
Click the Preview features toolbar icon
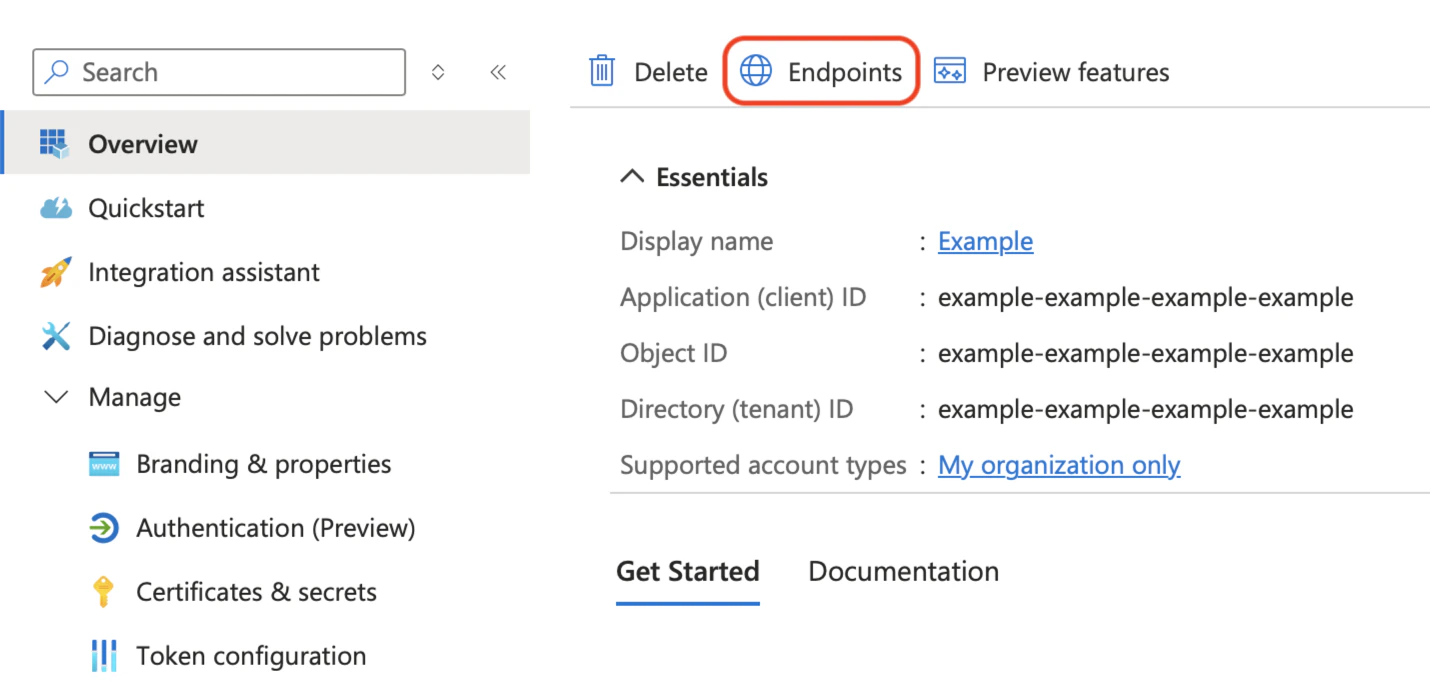pos(948,70)
